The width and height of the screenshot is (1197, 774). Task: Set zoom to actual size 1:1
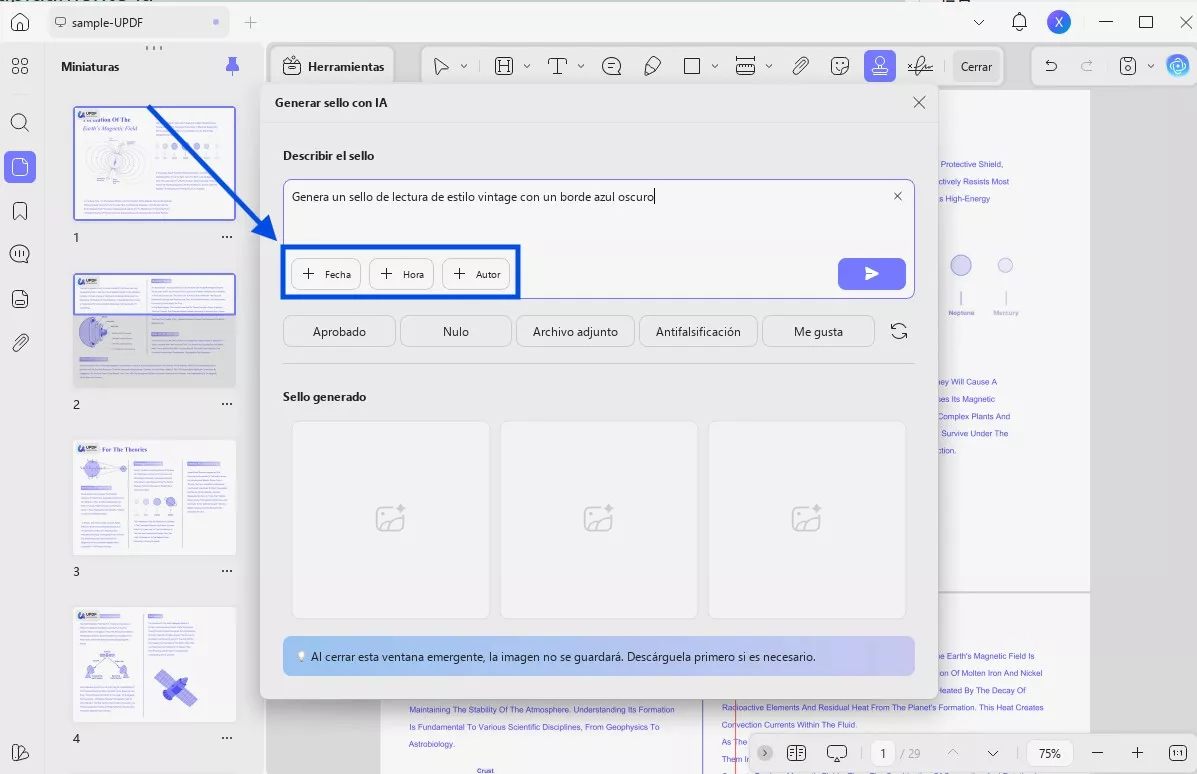(x=1177, y=753)
